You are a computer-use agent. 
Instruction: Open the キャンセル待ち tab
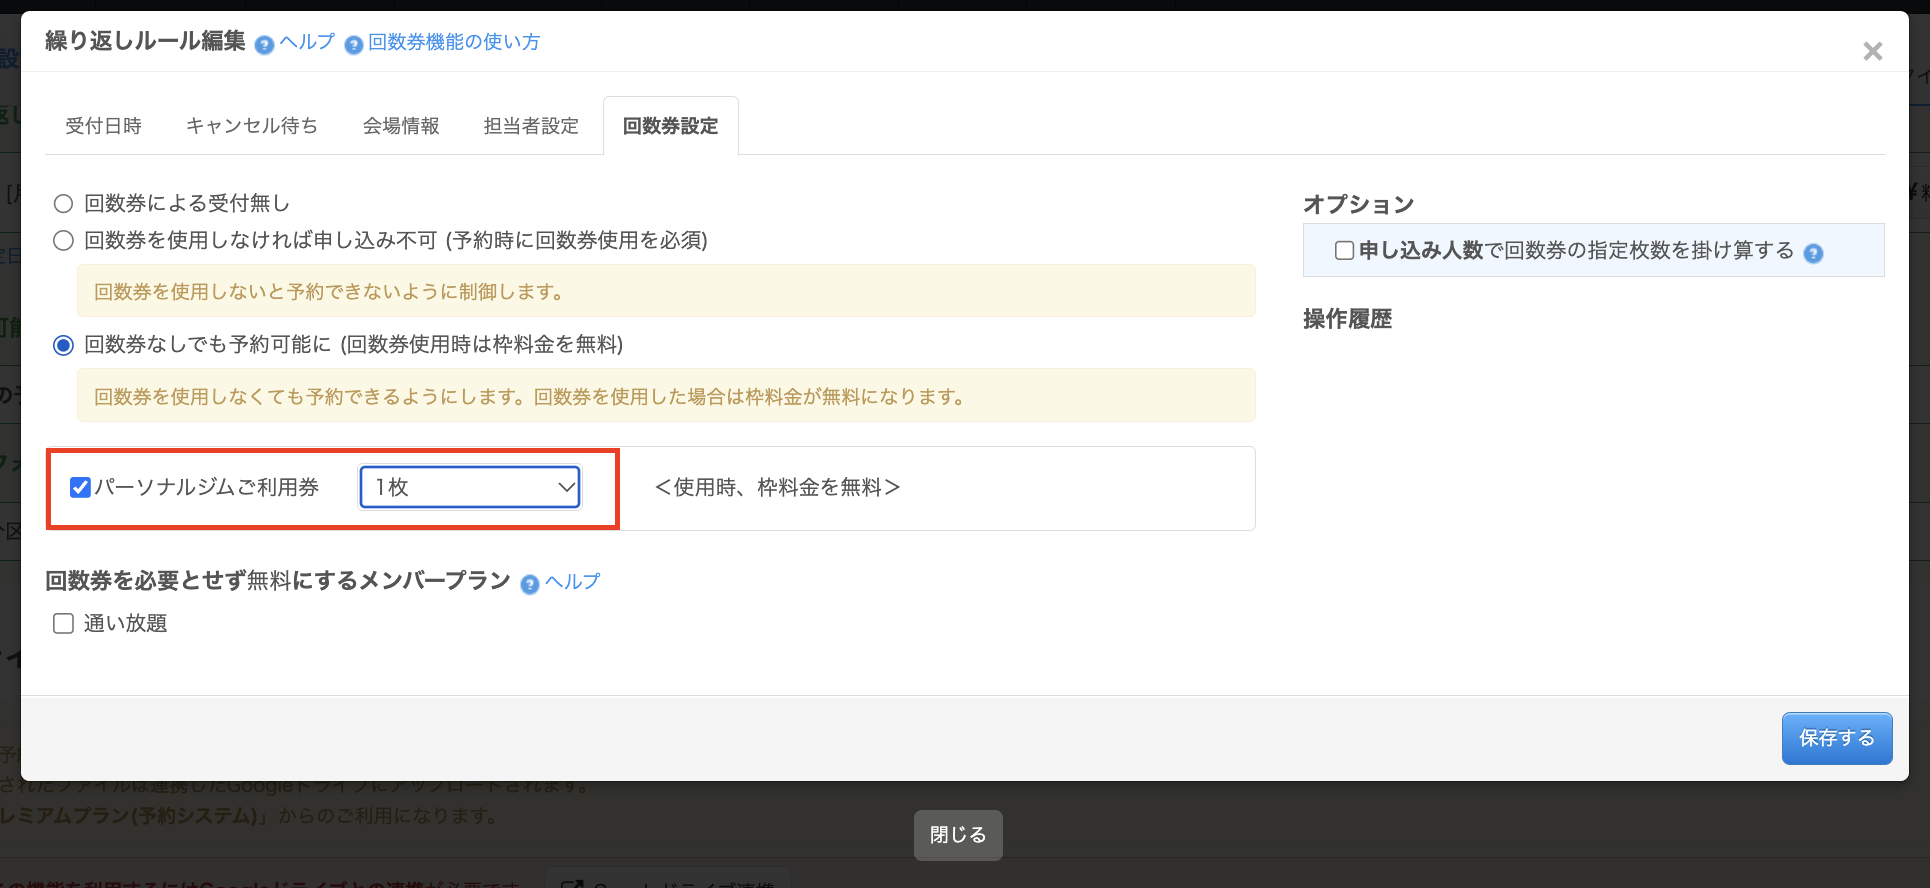point(252,126)
